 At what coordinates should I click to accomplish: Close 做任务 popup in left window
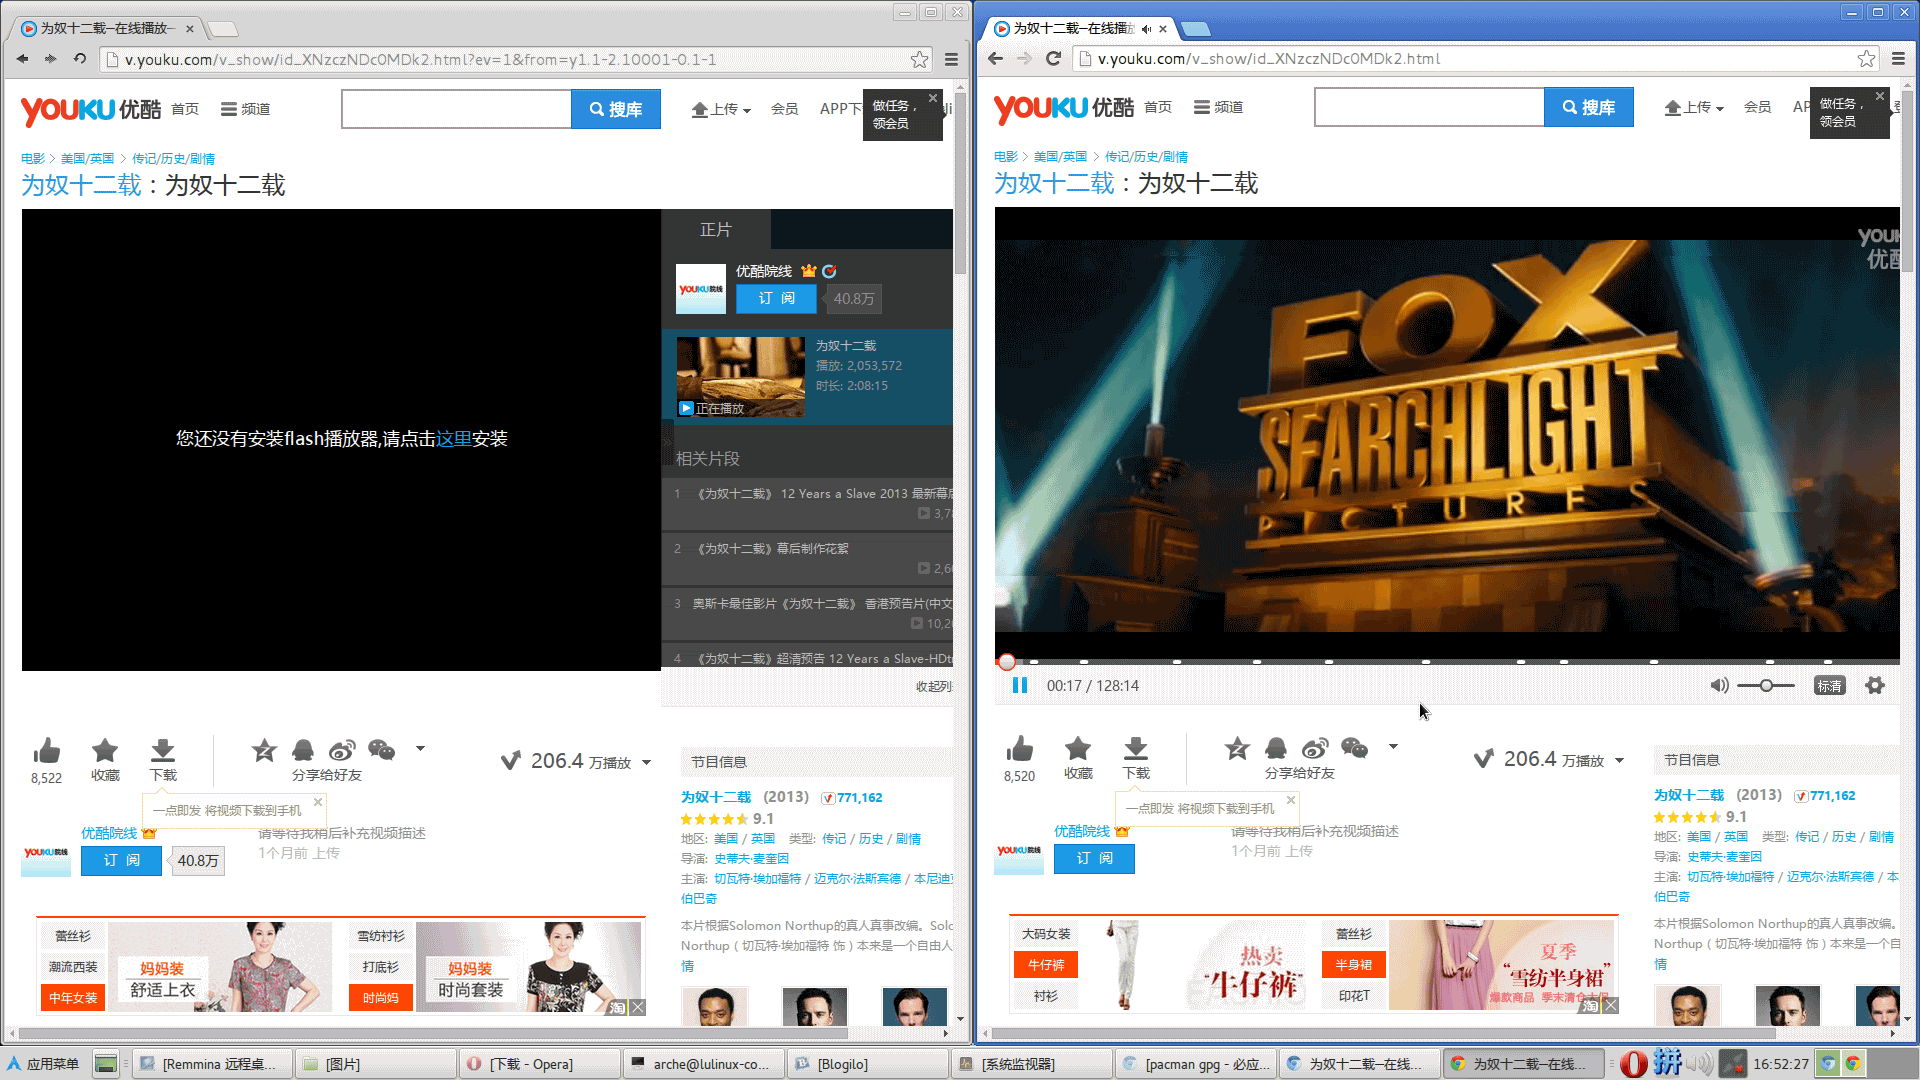[x=933, y=98]
